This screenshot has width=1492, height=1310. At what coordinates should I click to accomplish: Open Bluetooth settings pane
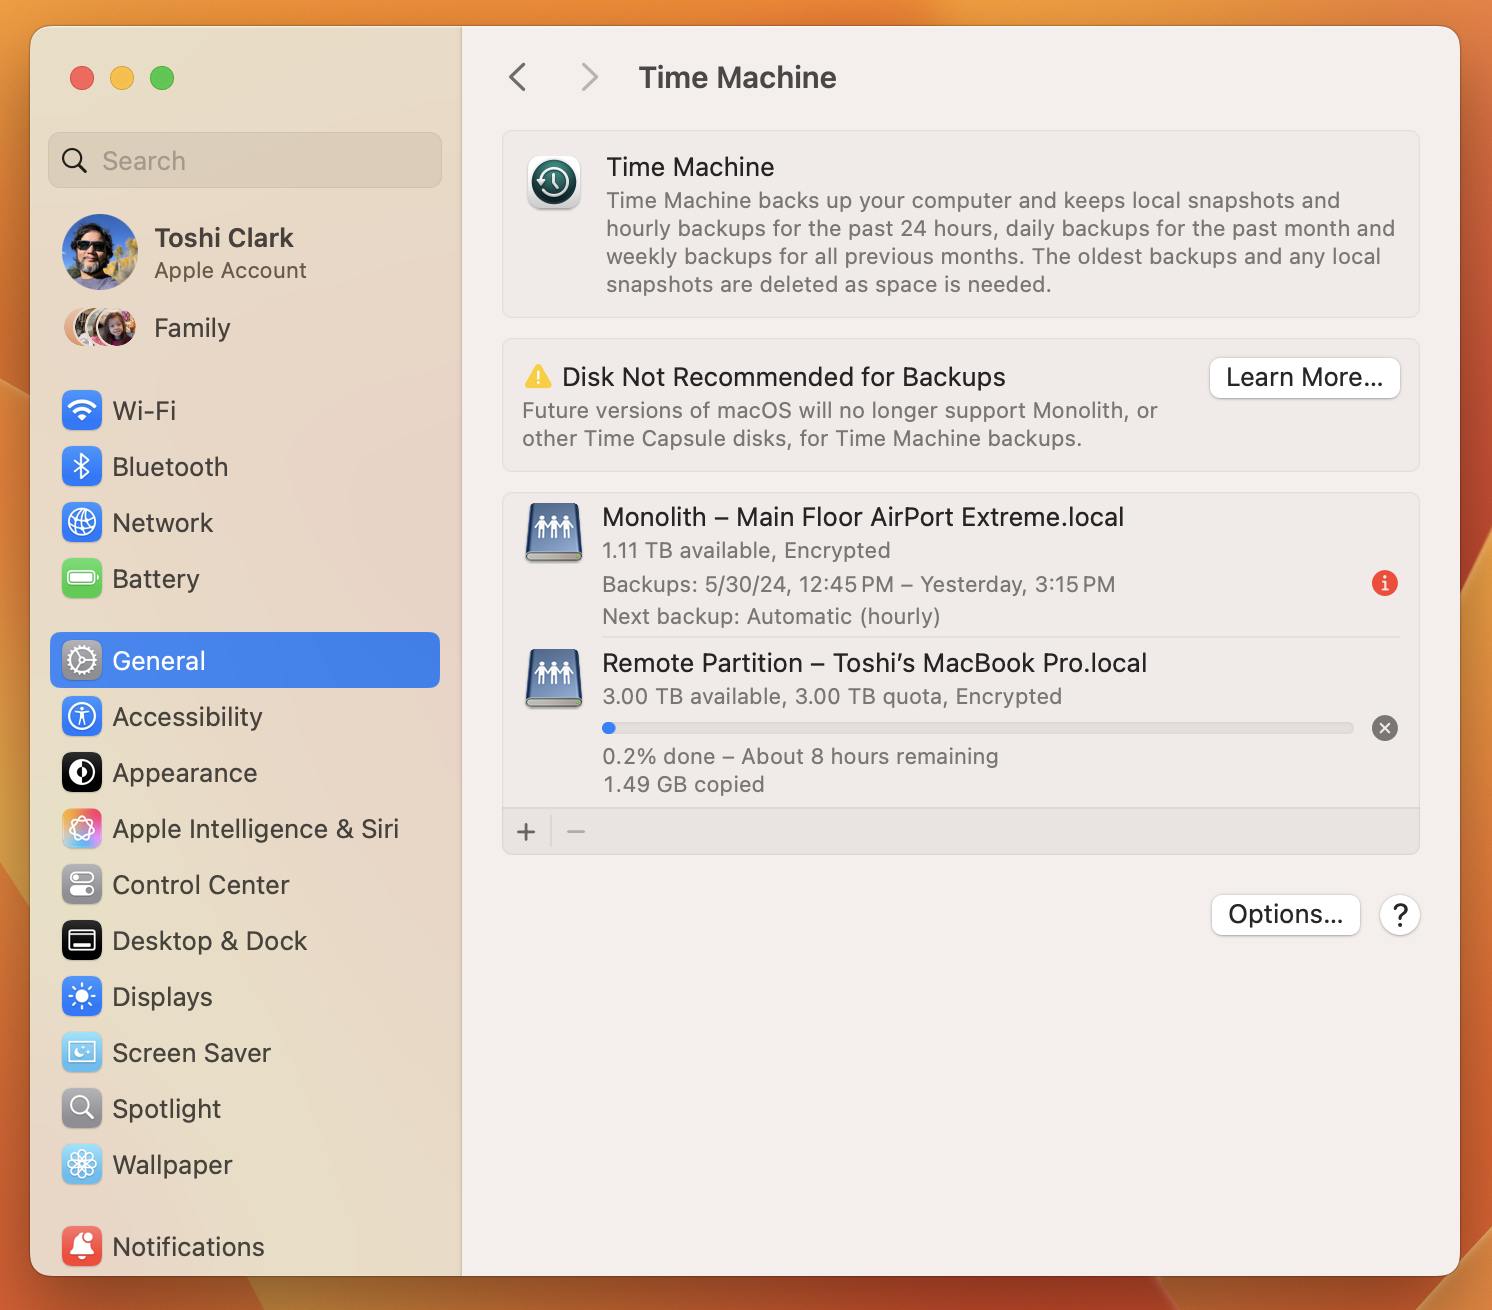tap(245, 466)
